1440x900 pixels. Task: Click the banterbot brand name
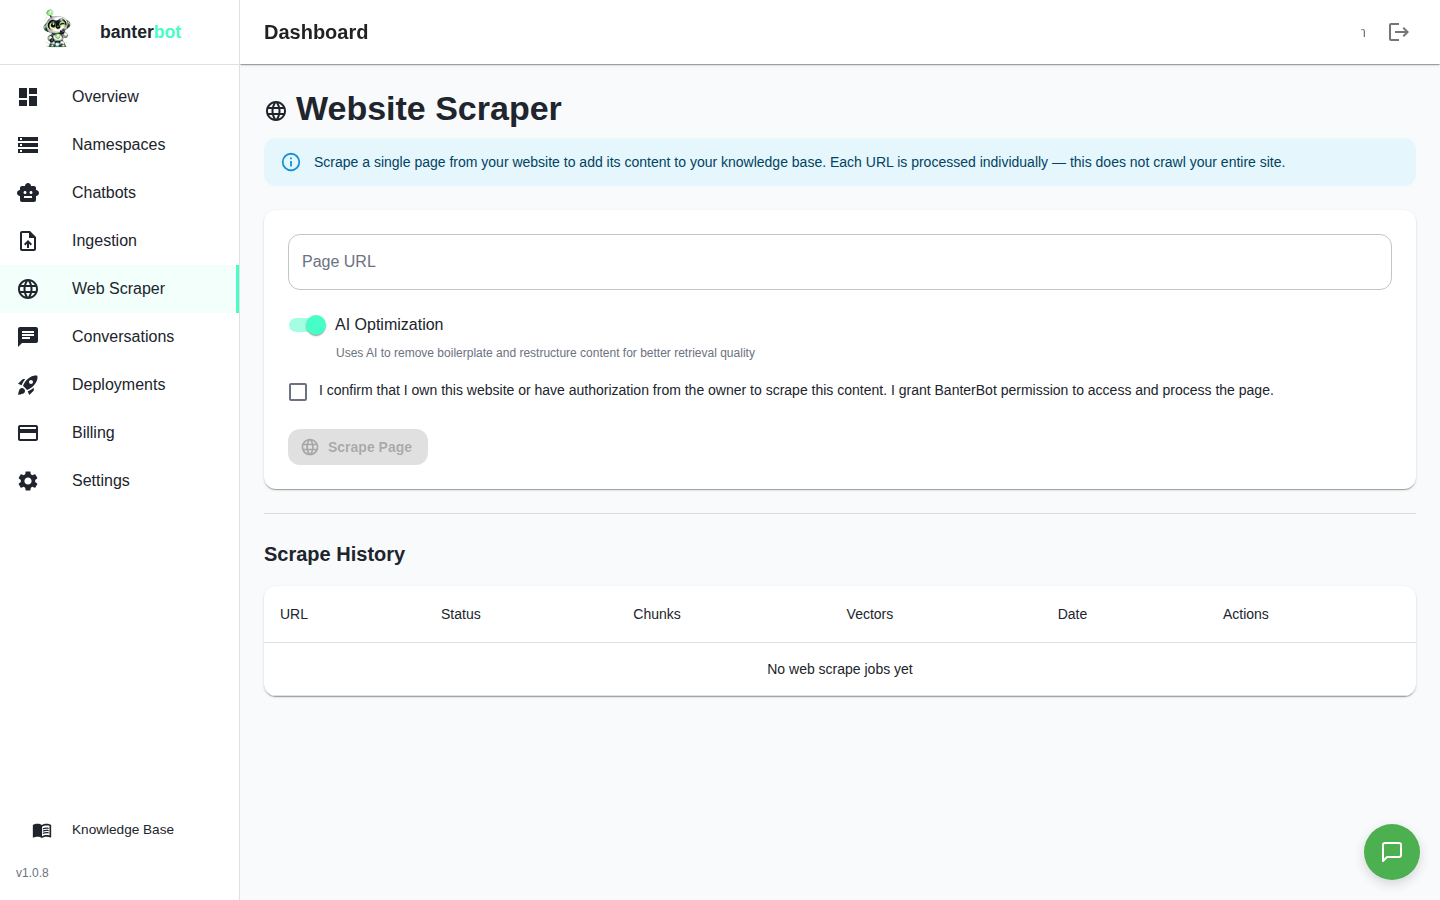[x=140, y=32]
